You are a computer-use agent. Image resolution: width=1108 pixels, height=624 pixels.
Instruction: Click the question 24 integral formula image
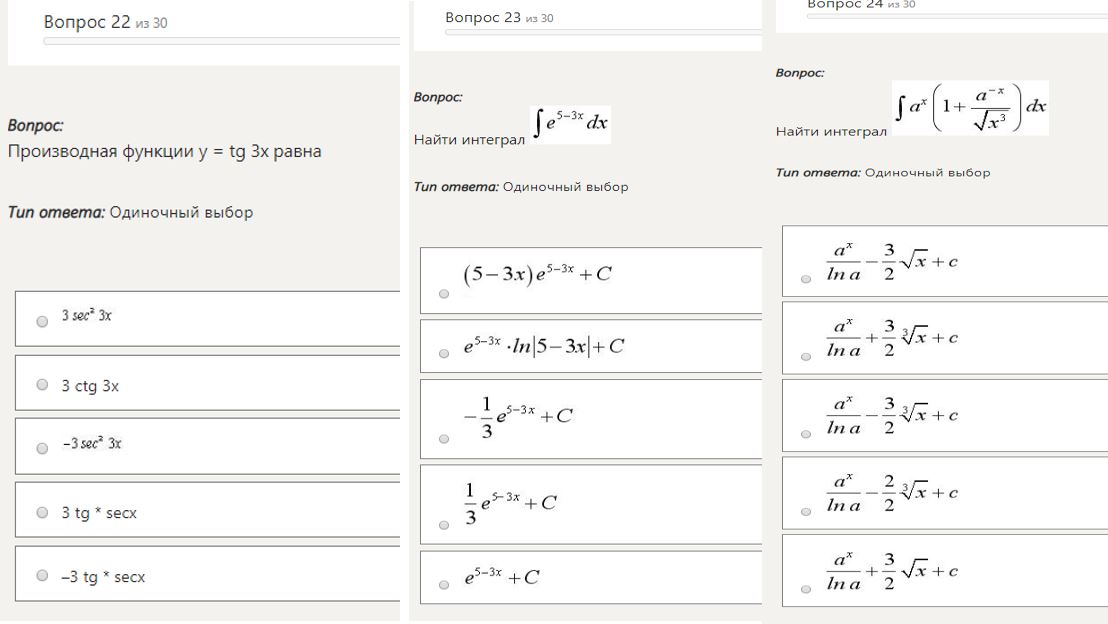[x=970, y=108]
